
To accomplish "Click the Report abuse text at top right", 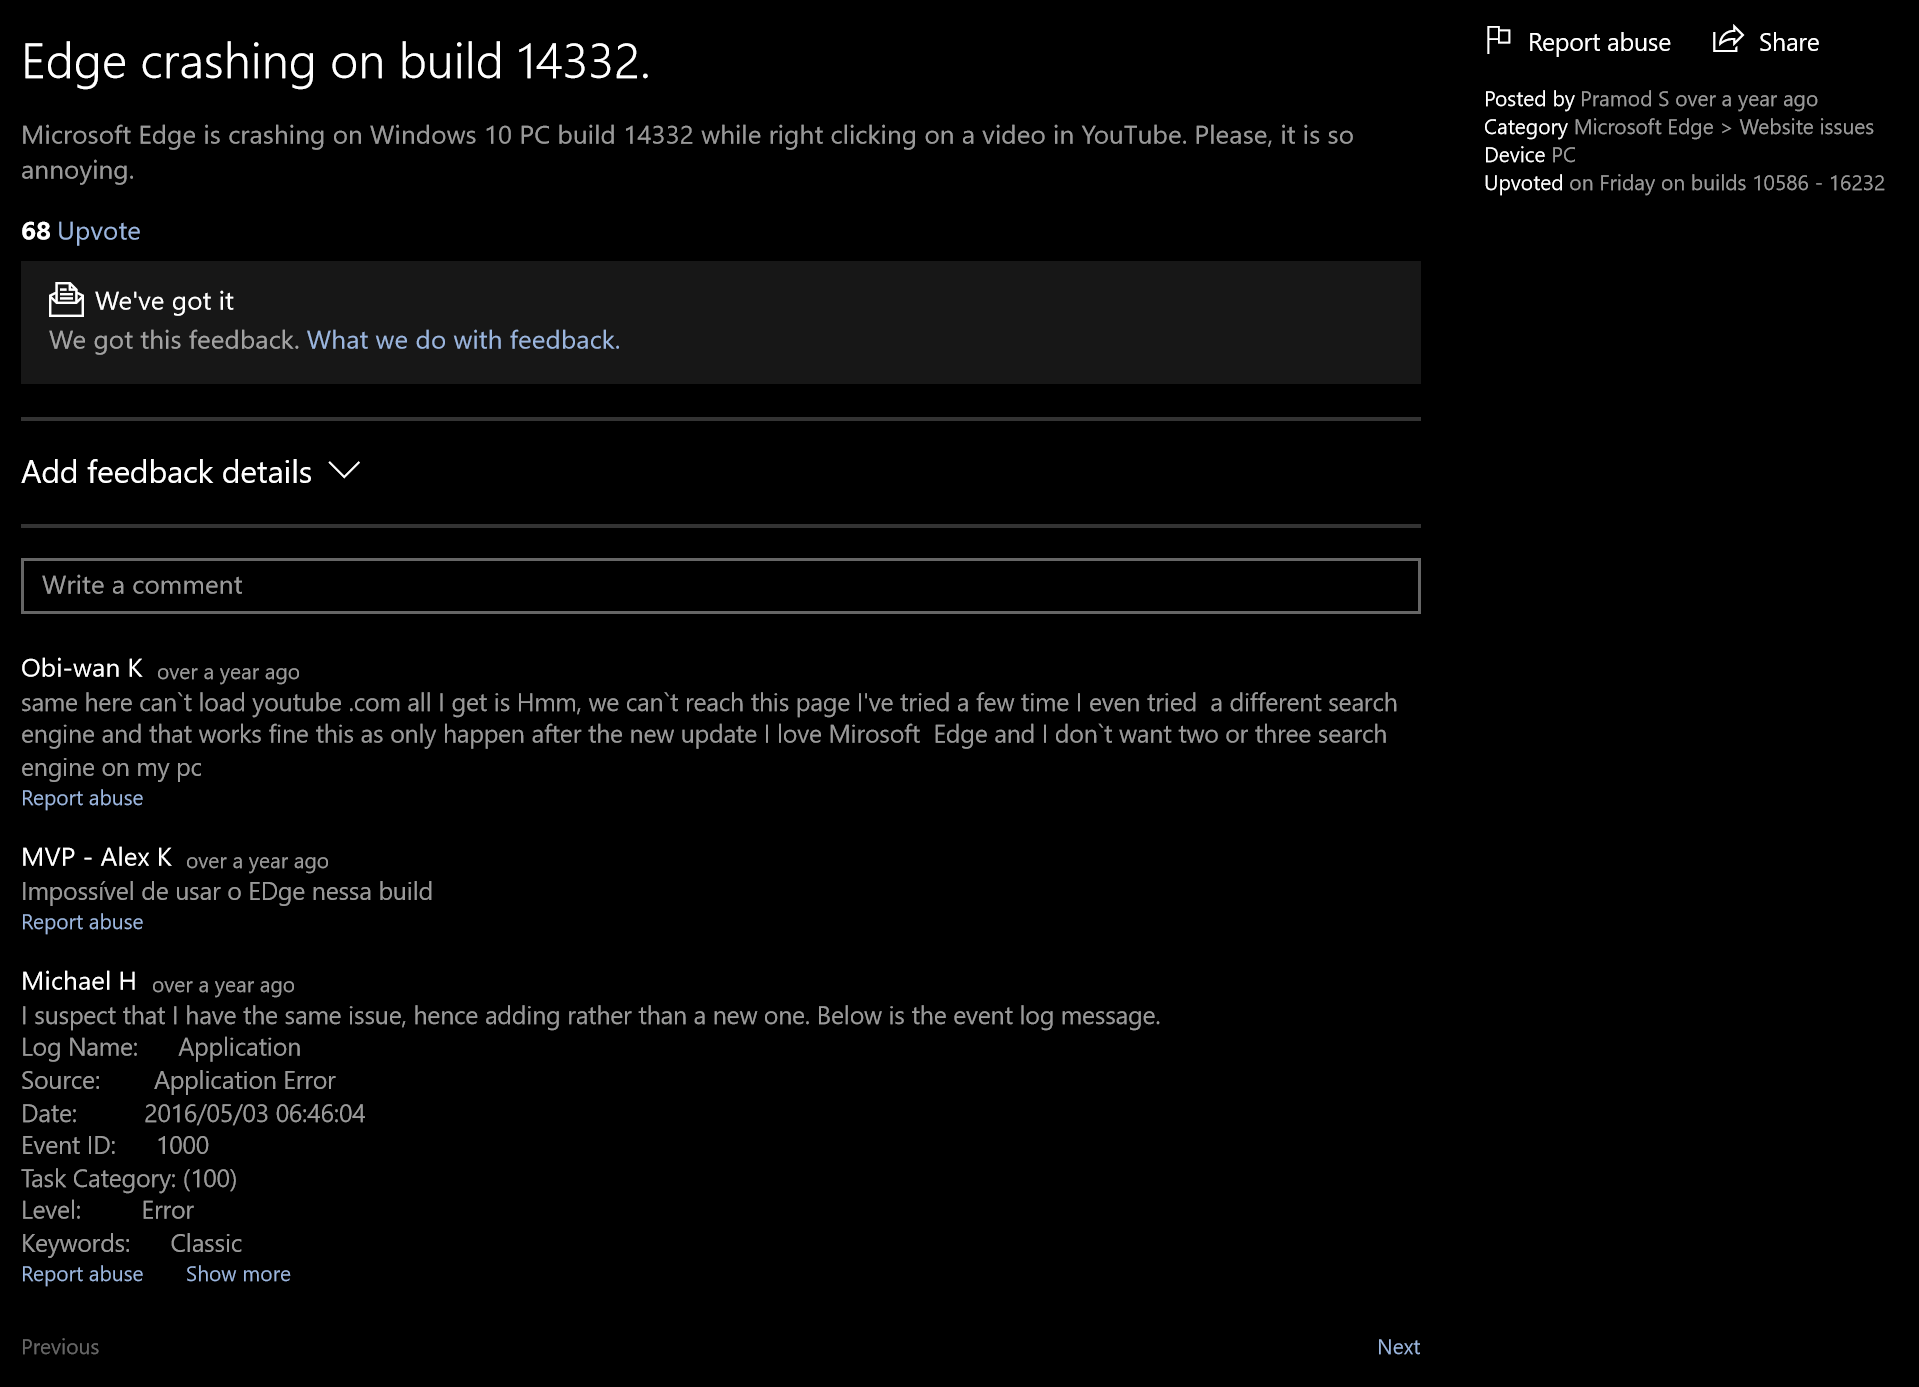I will (1599, 43).
